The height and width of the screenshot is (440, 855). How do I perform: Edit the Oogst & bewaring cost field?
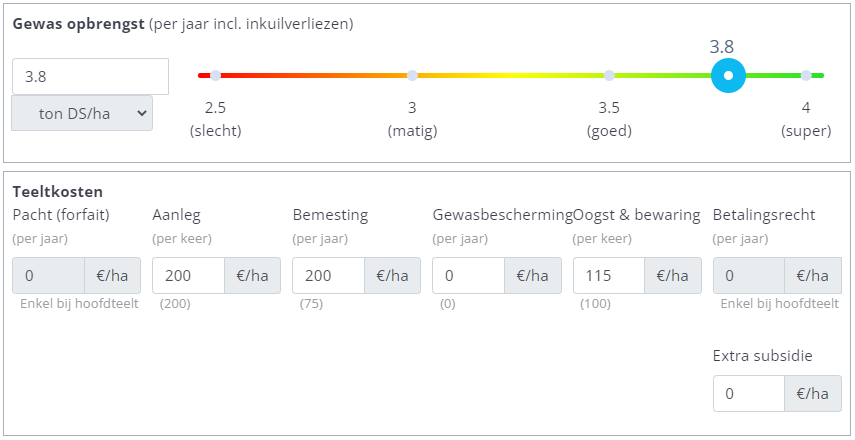tap(608, 276)
